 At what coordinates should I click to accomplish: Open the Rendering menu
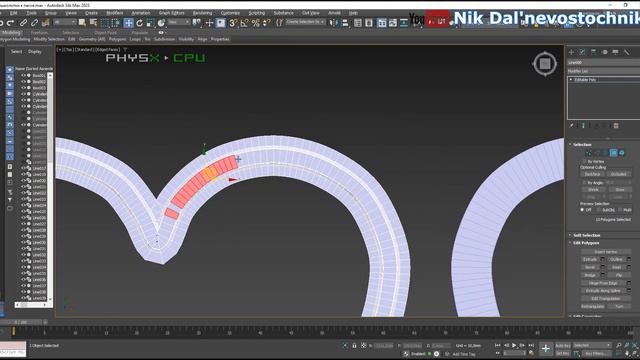(202, 13)
